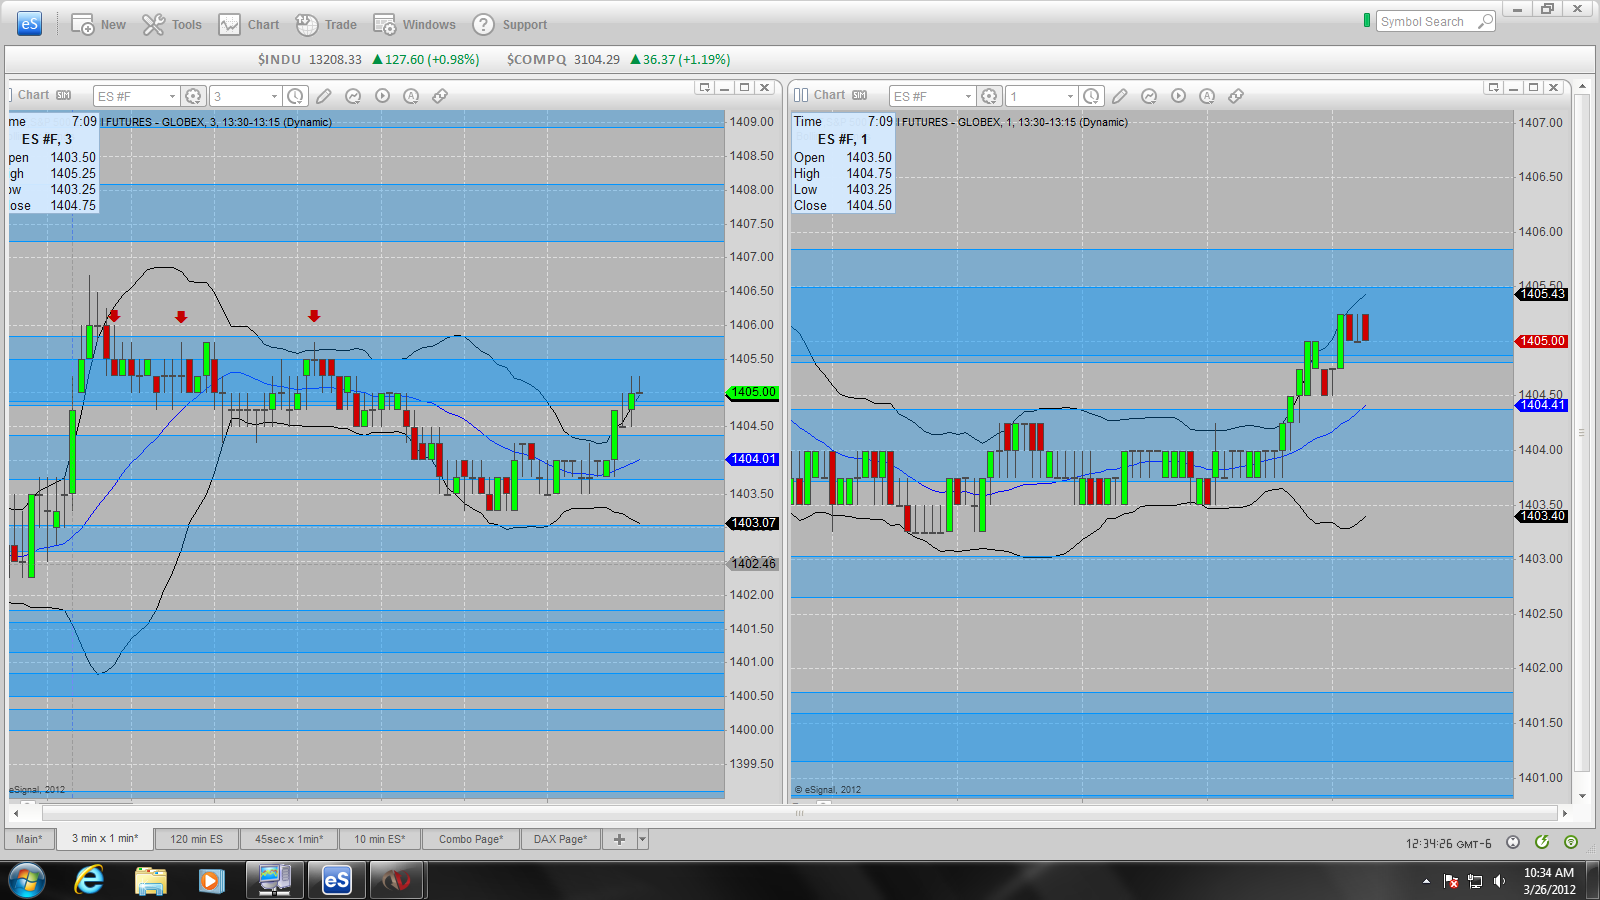Open the DAX Page* tab
1600x900 pixels.
pos(561,839)
